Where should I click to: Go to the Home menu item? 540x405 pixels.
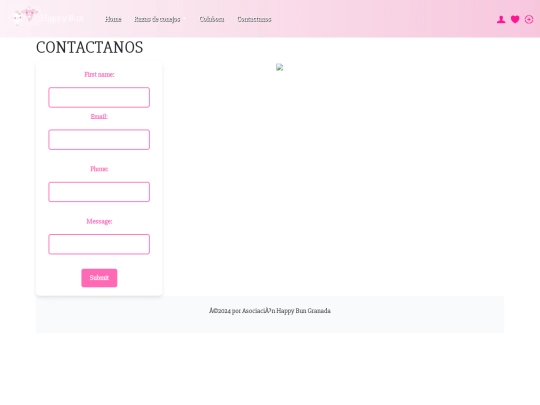(x=113, y=19)
